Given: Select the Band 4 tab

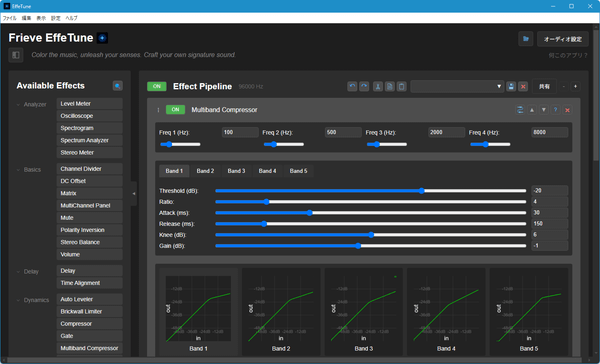Looking at the screenshot, I should coord(267,171).
